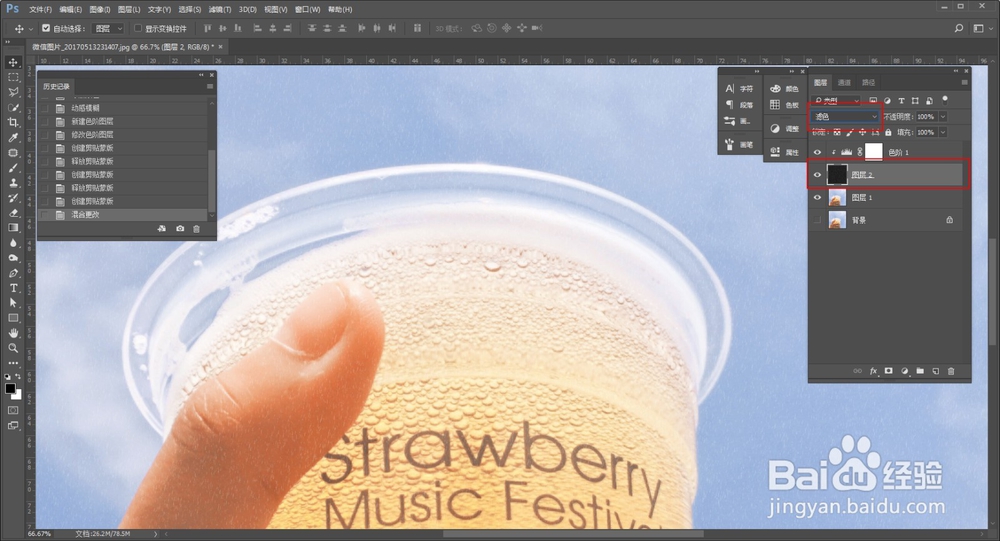This screenshot has height=541, width=1000.
Task: Open workspace switcher at top right
Action: [x=979, y=28]
